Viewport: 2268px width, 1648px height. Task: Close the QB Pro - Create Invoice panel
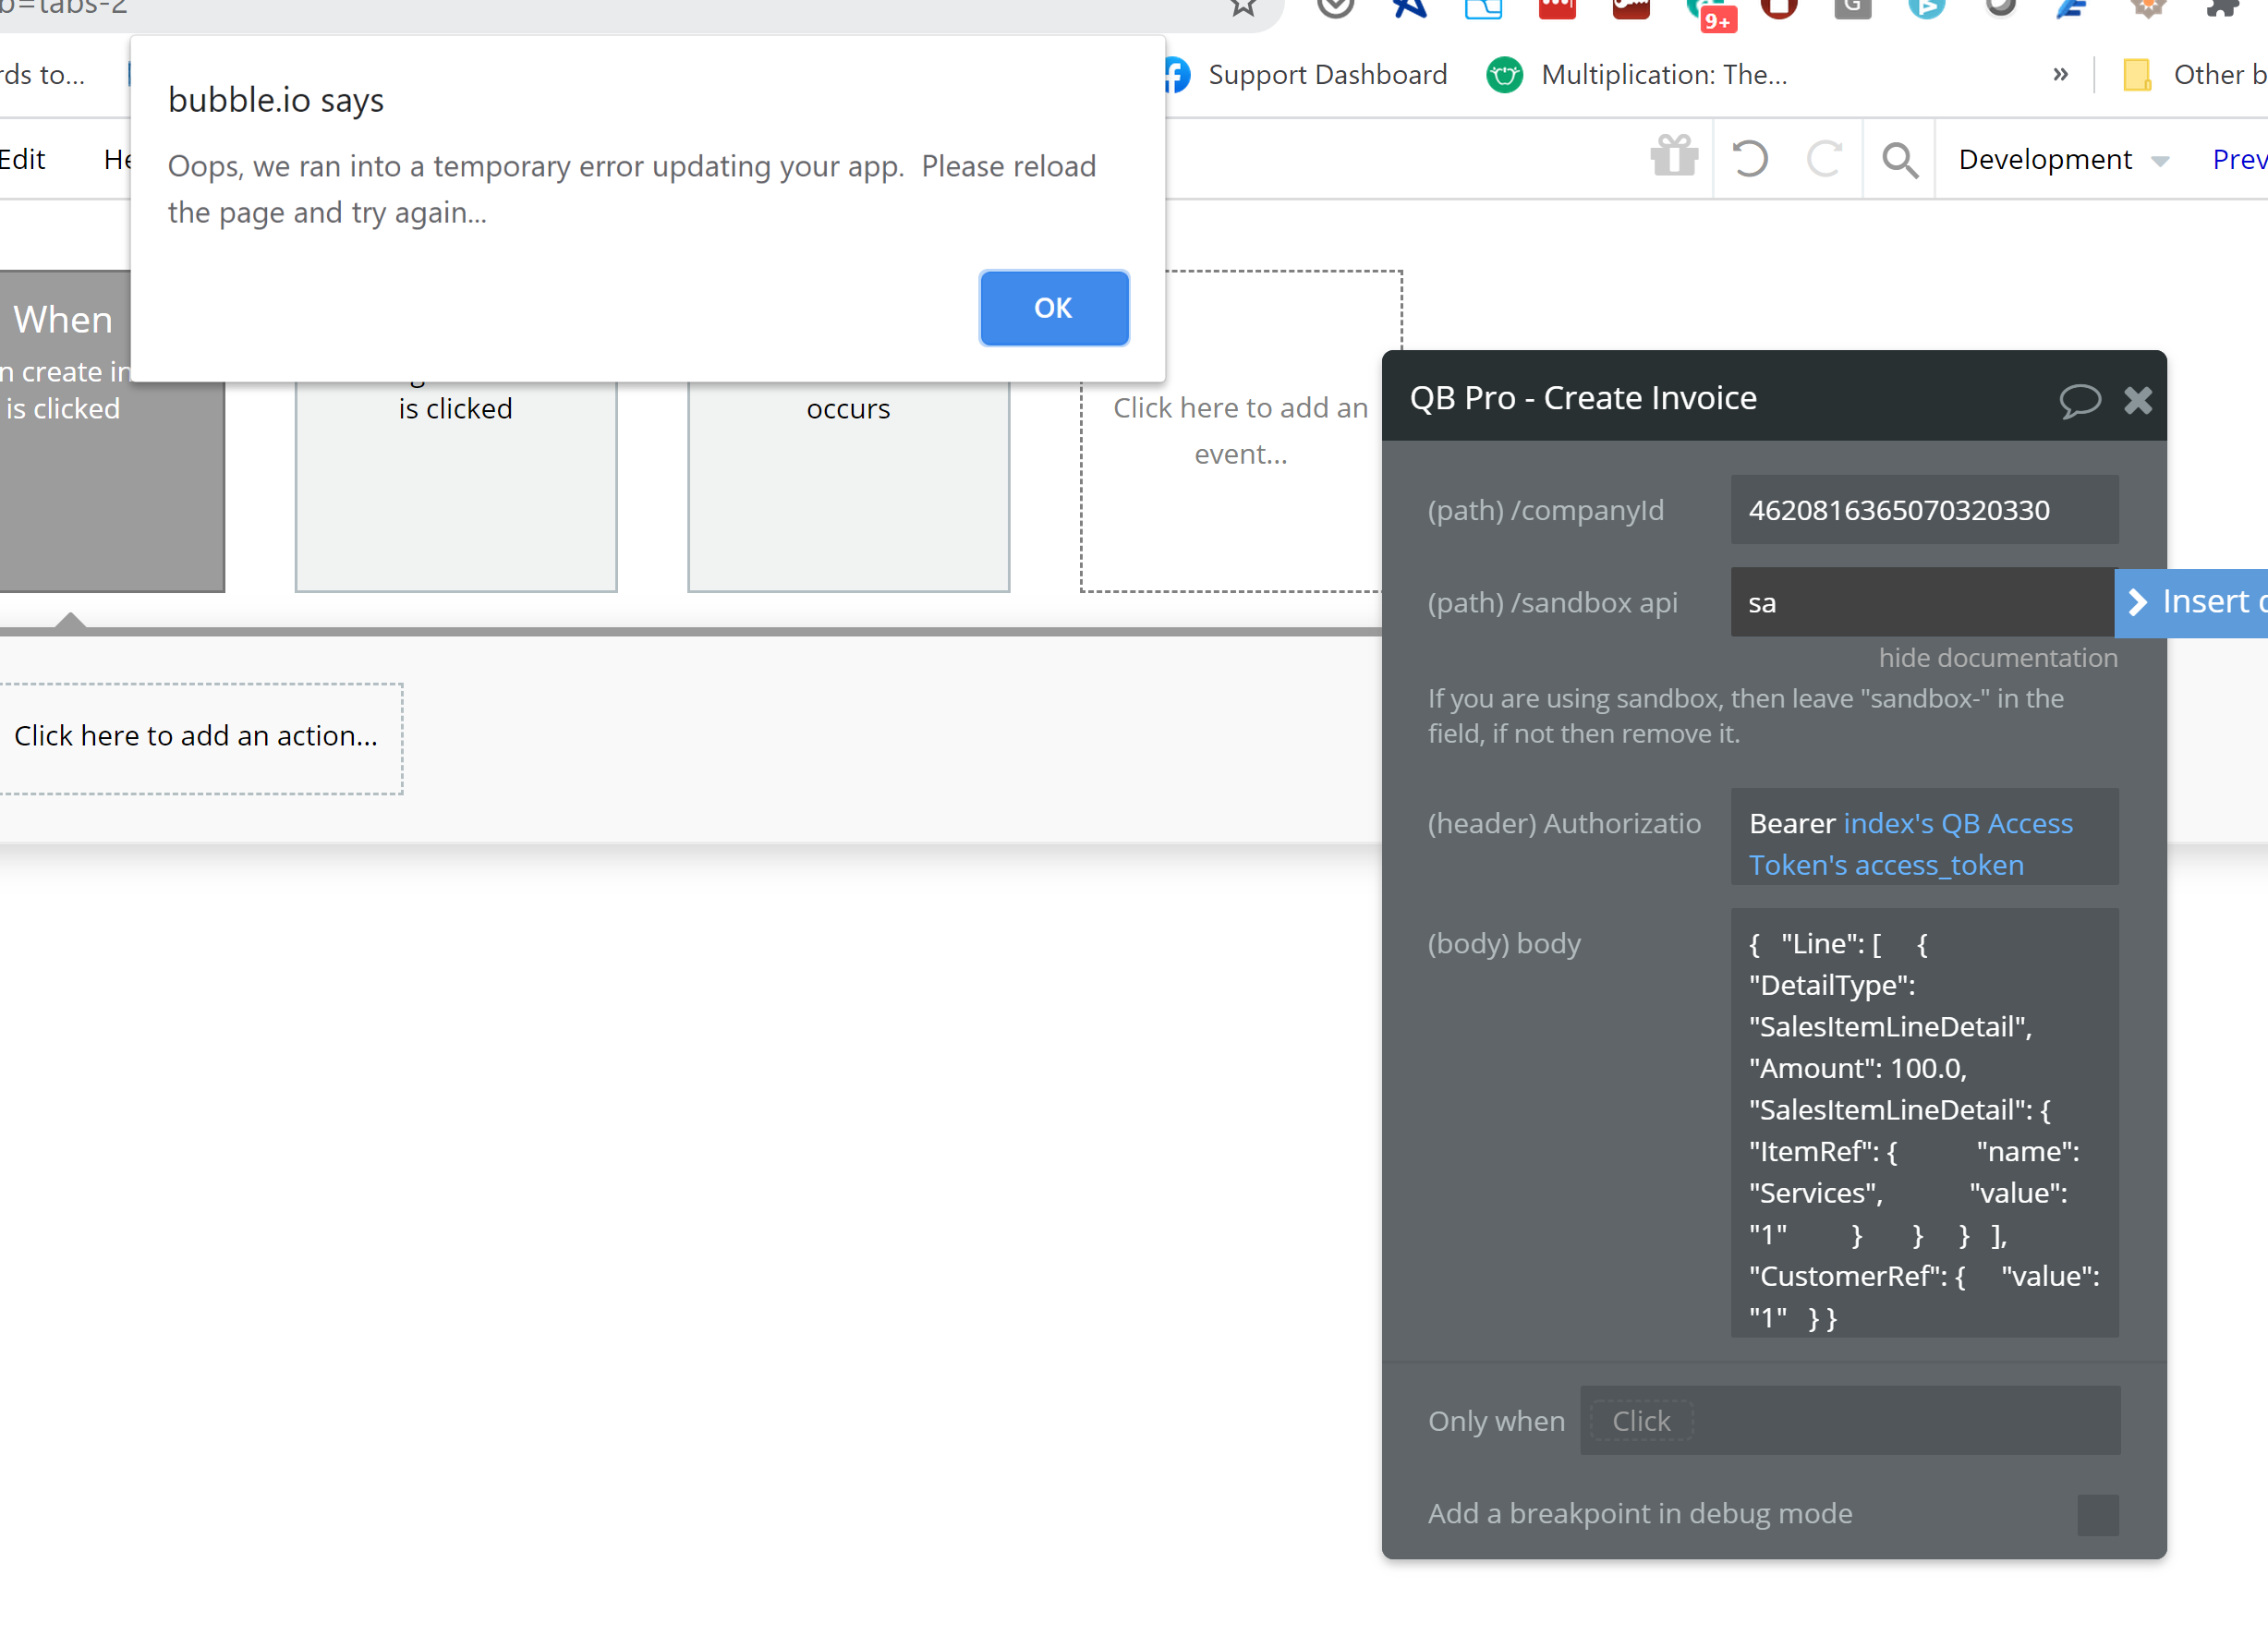pos(2137,400)
